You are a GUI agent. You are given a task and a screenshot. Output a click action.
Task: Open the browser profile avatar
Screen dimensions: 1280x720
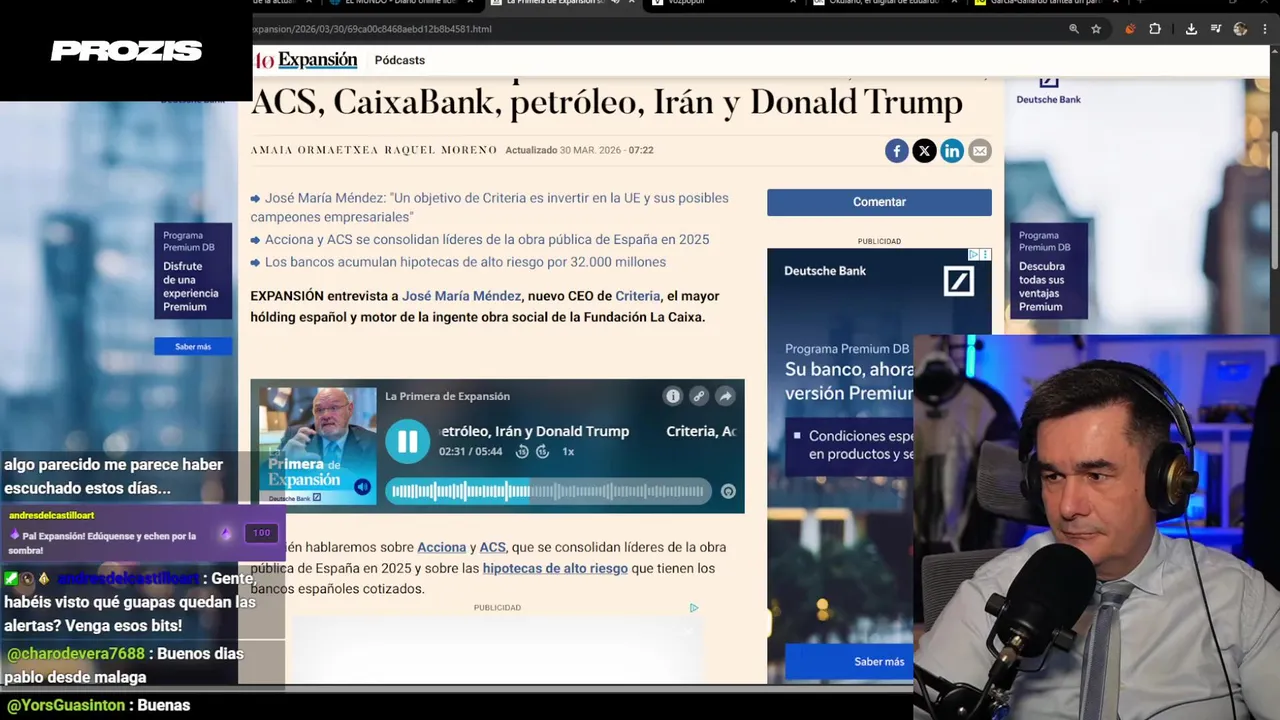click(1240, 29)
